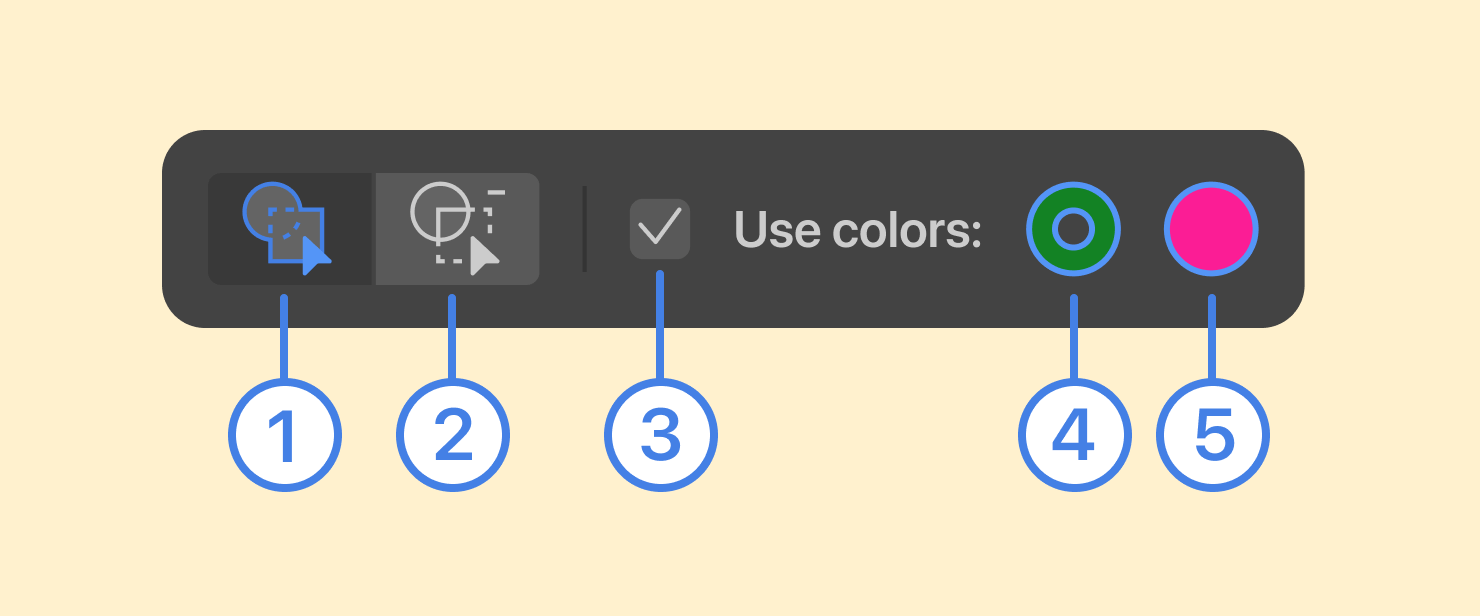
Task: Uncheck the checkmark next to Use colors
Action: 660,227
